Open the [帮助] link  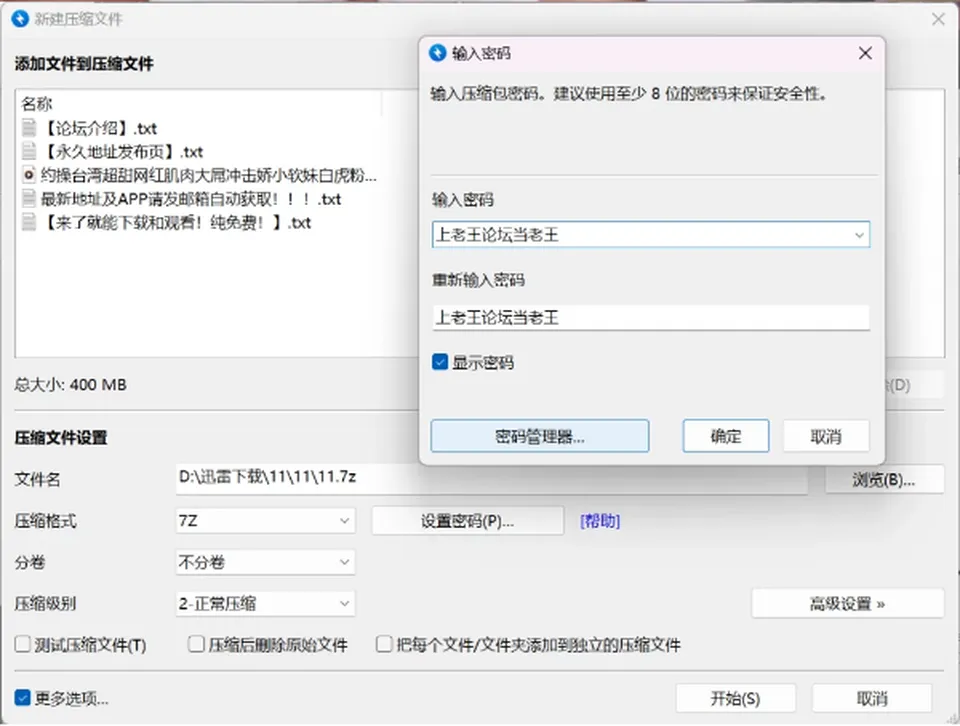coord(600,521)
